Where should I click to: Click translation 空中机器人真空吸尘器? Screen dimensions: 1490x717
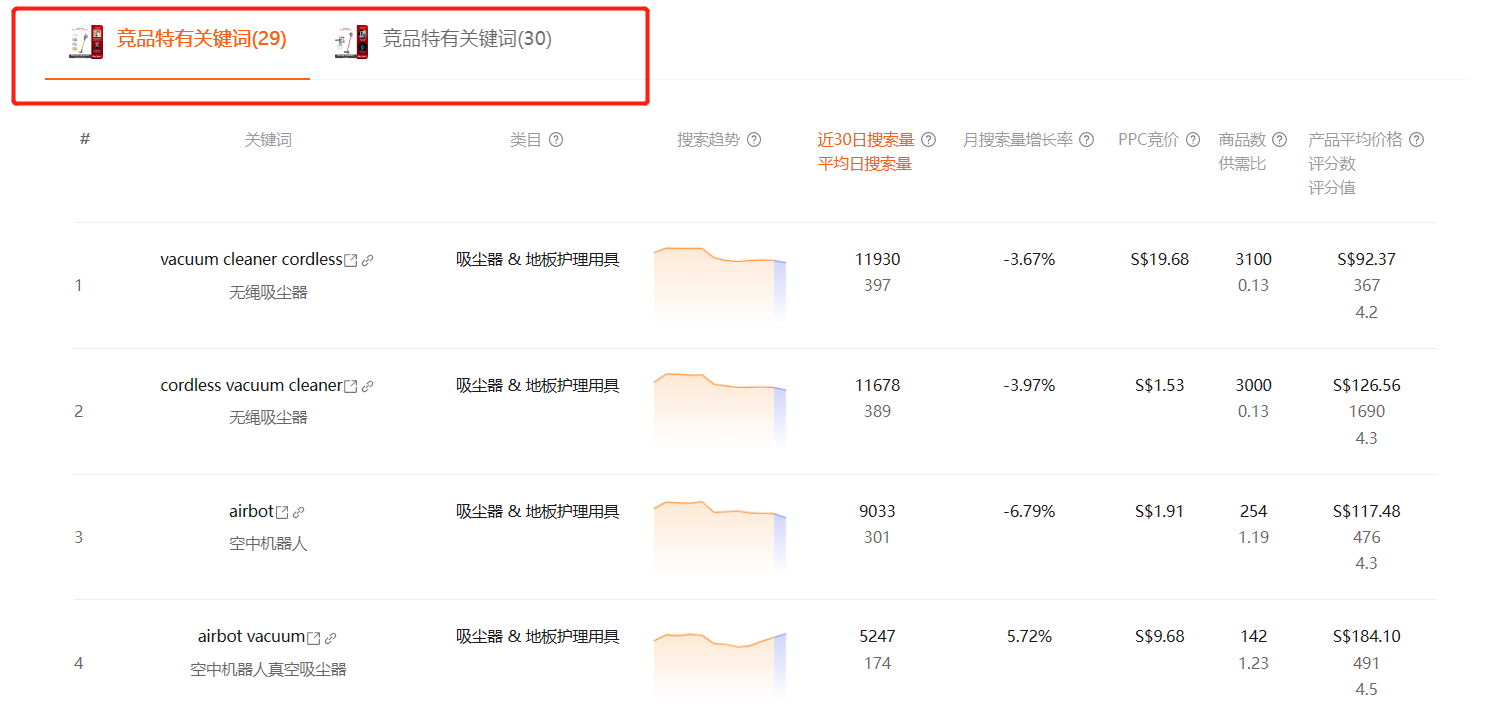point(268,669)
